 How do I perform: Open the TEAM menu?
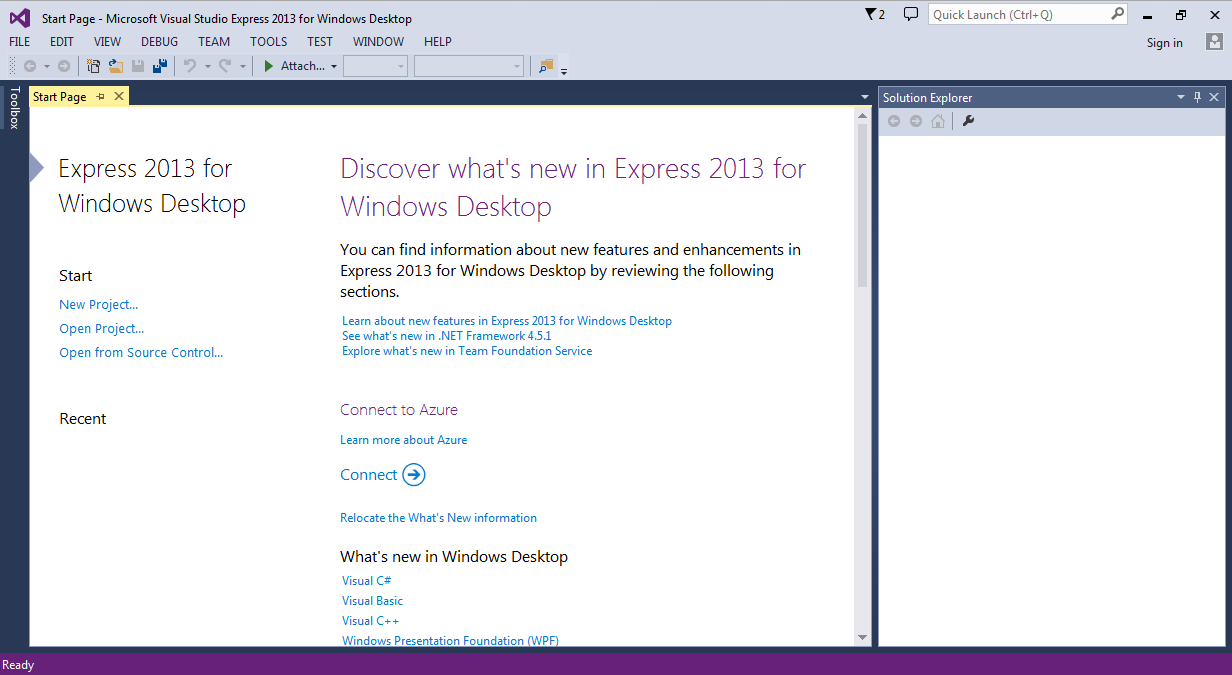coord(214,42)
